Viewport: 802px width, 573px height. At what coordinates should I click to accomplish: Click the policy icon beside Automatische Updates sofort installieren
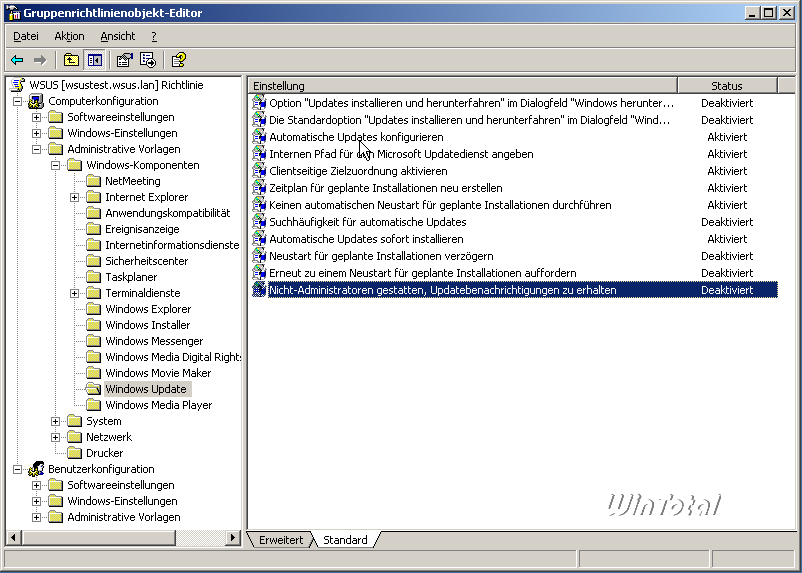coord(259,239)
